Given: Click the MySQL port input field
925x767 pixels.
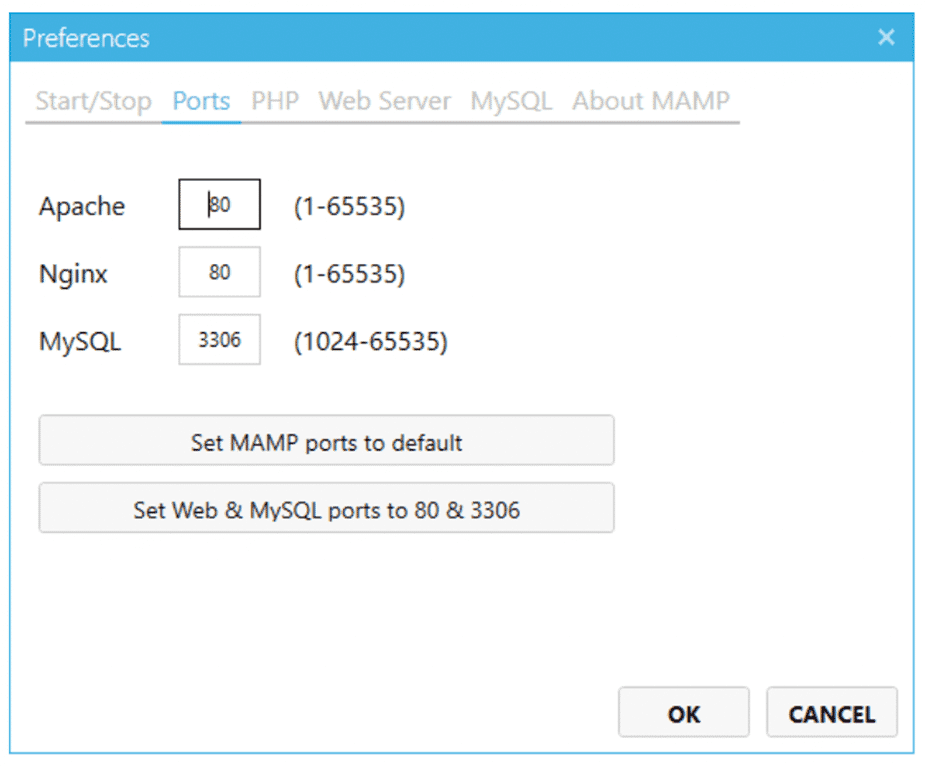Looking at the screenshot, I should pyautogui.click(x=218, y=340).
